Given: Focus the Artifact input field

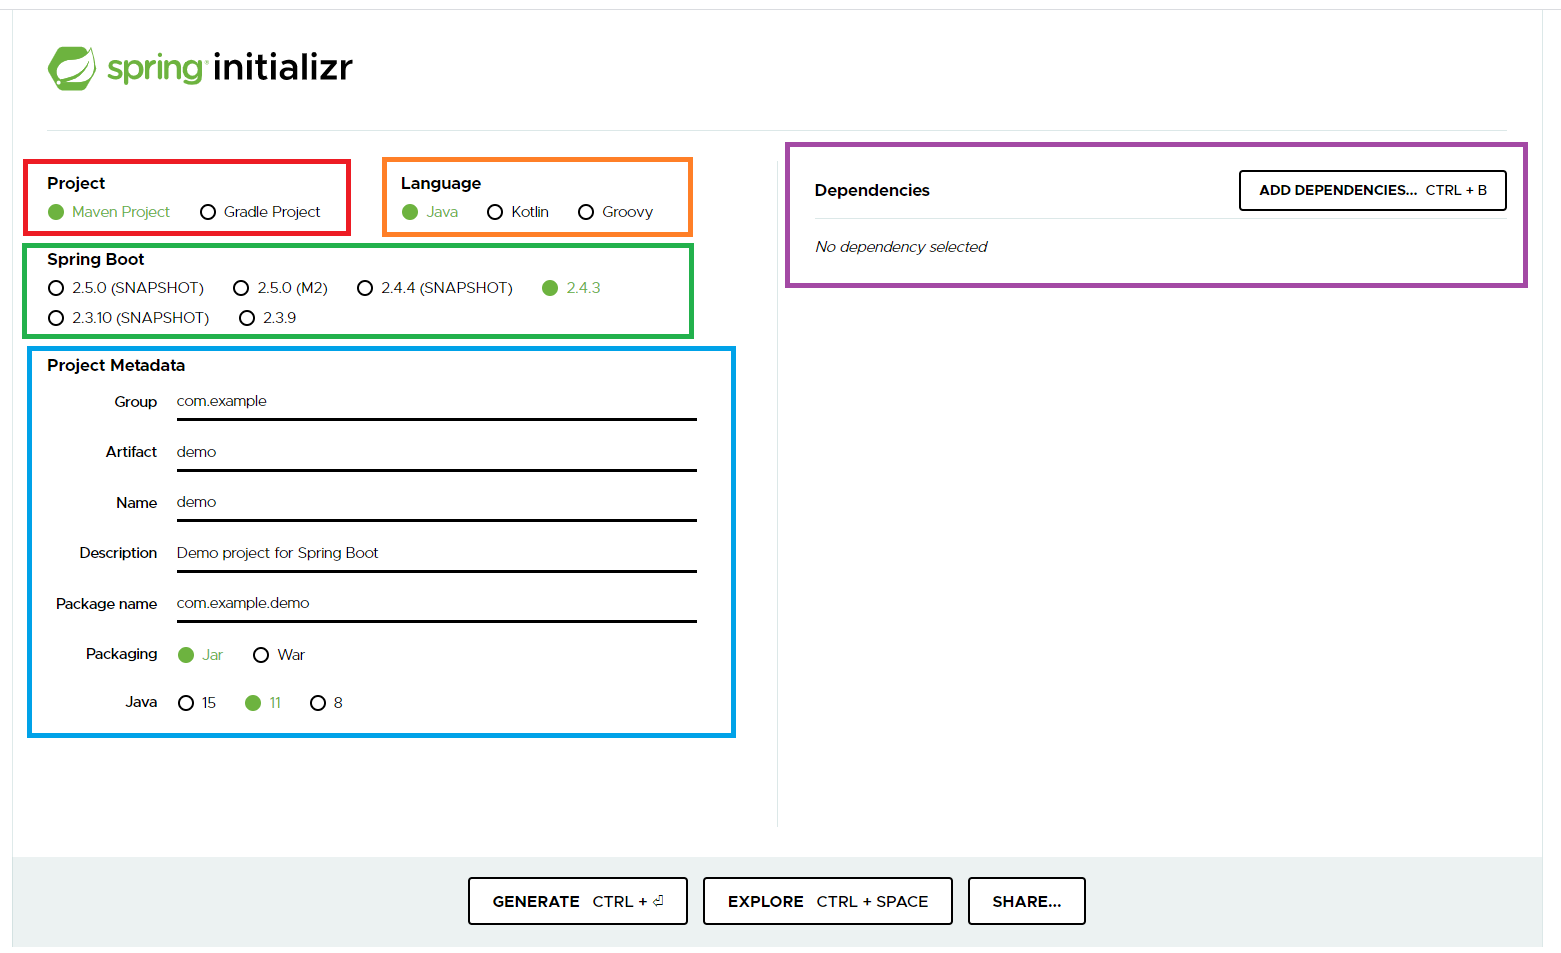Looking at the screenshot, I should click(437, 453).
